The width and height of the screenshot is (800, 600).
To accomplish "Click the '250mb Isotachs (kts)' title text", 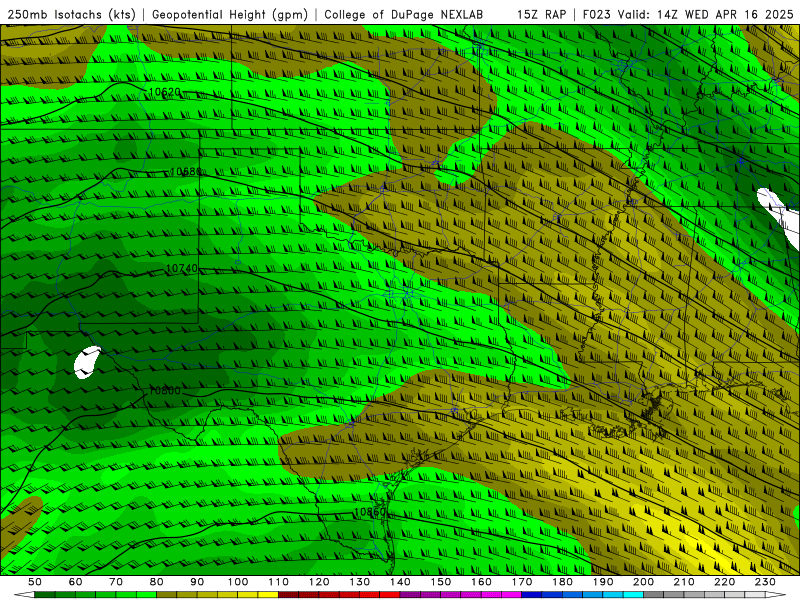I will 72,14.
